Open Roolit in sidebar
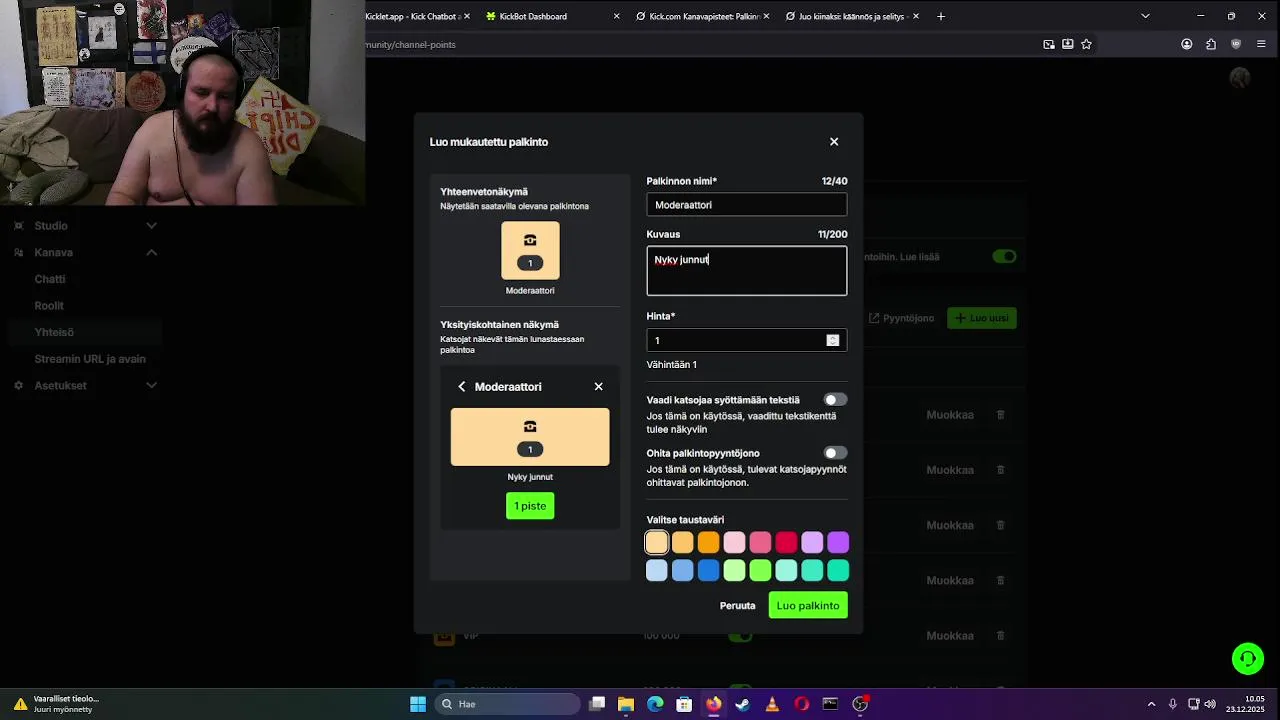1280x720 pixels. click(49, 306)
